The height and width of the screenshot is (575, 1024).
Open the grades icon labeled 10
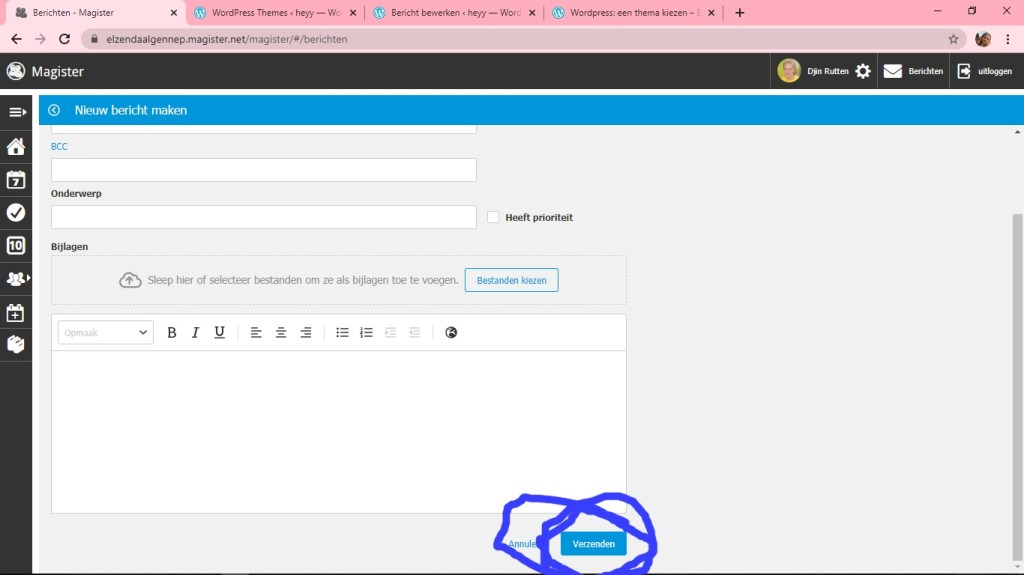tap(16, 245)
